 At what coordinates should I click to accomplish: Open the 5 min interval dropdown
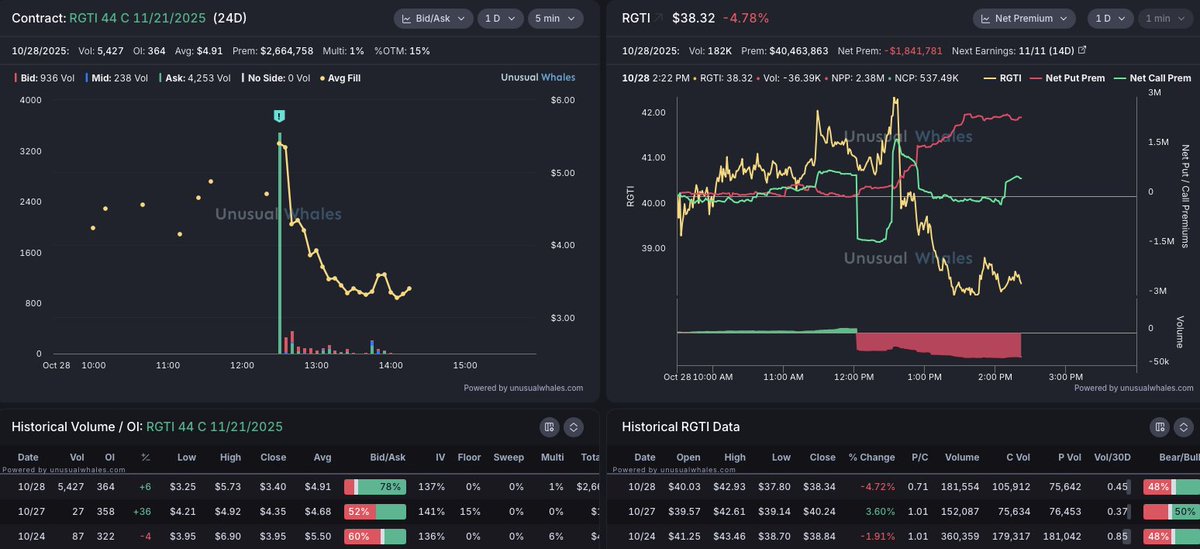click(x=555, y=18)
